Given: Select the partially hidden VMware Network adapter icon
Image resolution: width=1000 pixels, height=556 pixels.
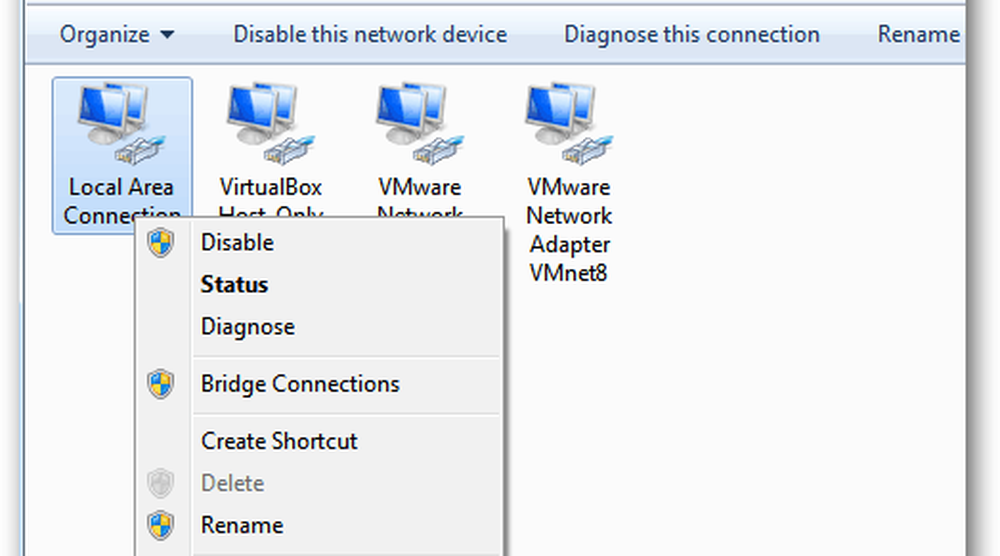Looking at the screenshot, I should coord(420,123).
